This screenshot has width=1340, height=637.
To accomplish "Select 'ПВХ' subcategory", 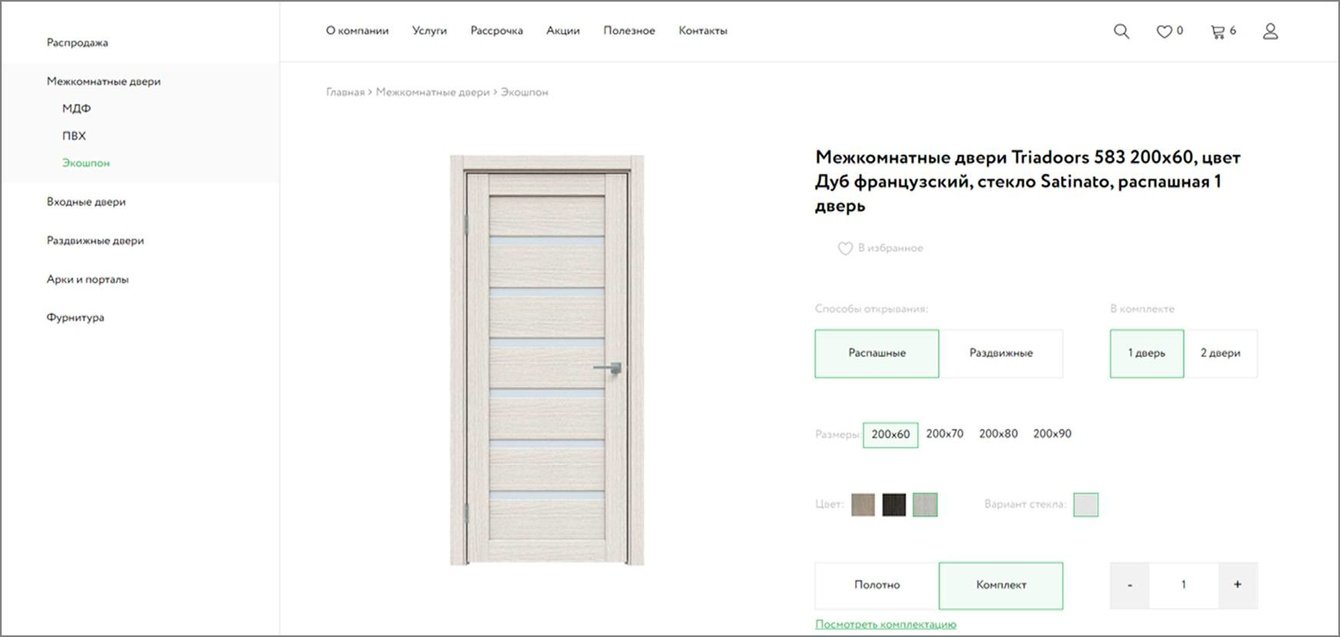I will (x=74, y=136).
